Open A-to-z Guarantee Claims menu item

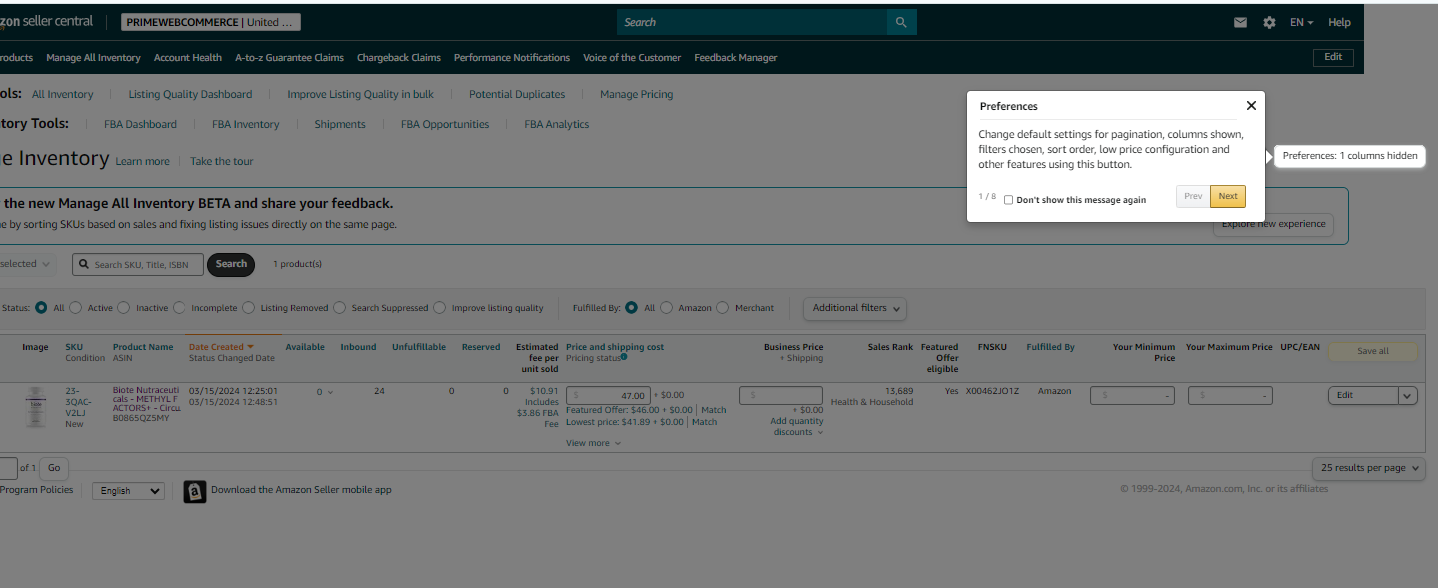pyautogui.click(x=289, y=58)
